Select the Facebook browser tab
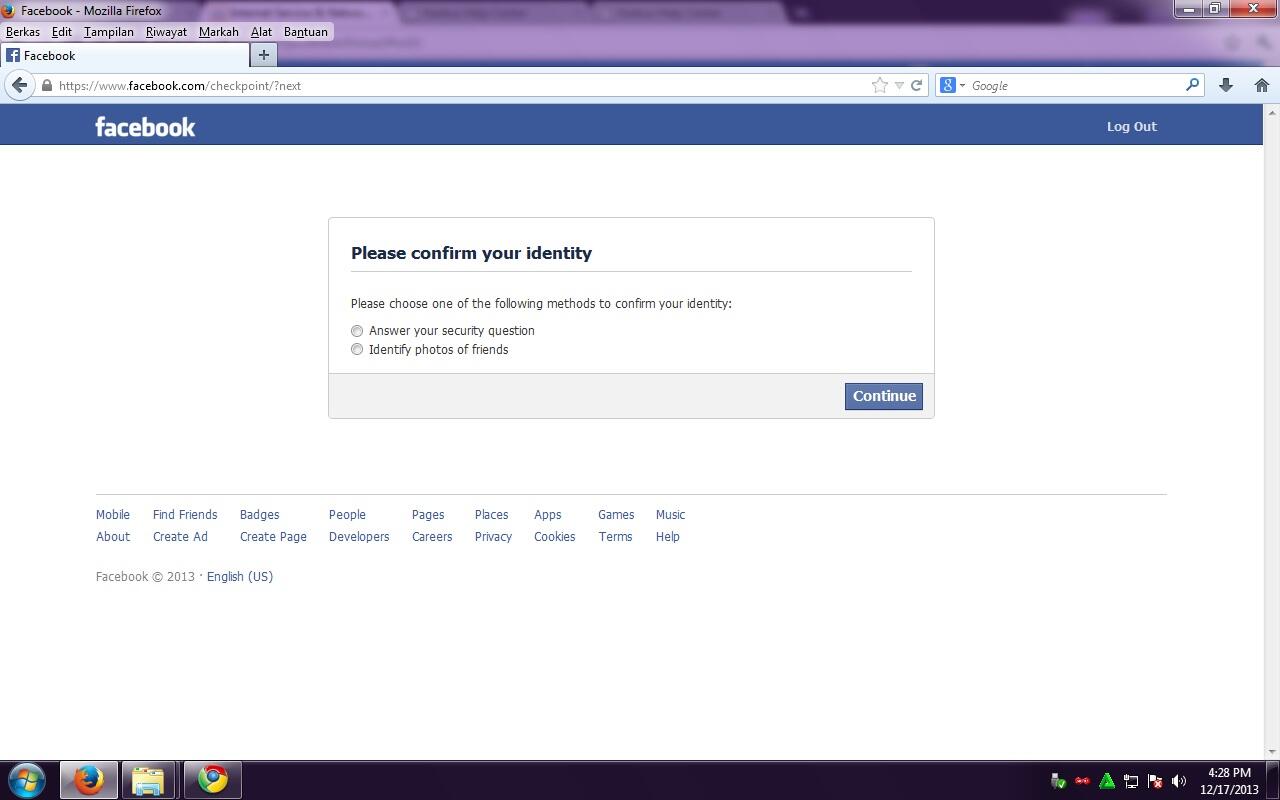Viewport: 1280px width, 800px height. point(124,55)
